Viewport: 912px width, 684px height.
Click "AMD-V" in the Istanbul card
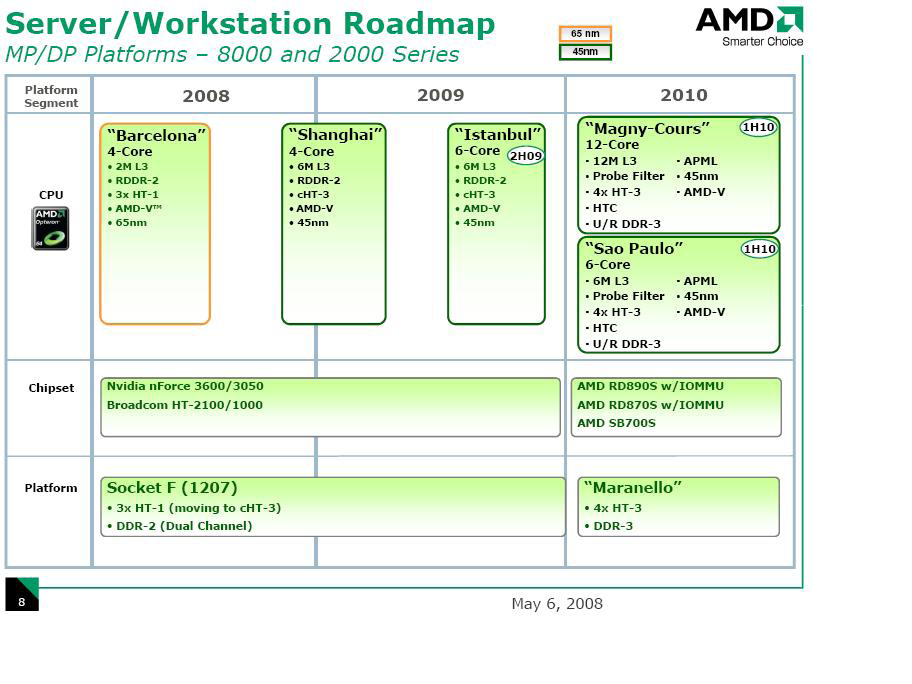(x=482, y=208)
